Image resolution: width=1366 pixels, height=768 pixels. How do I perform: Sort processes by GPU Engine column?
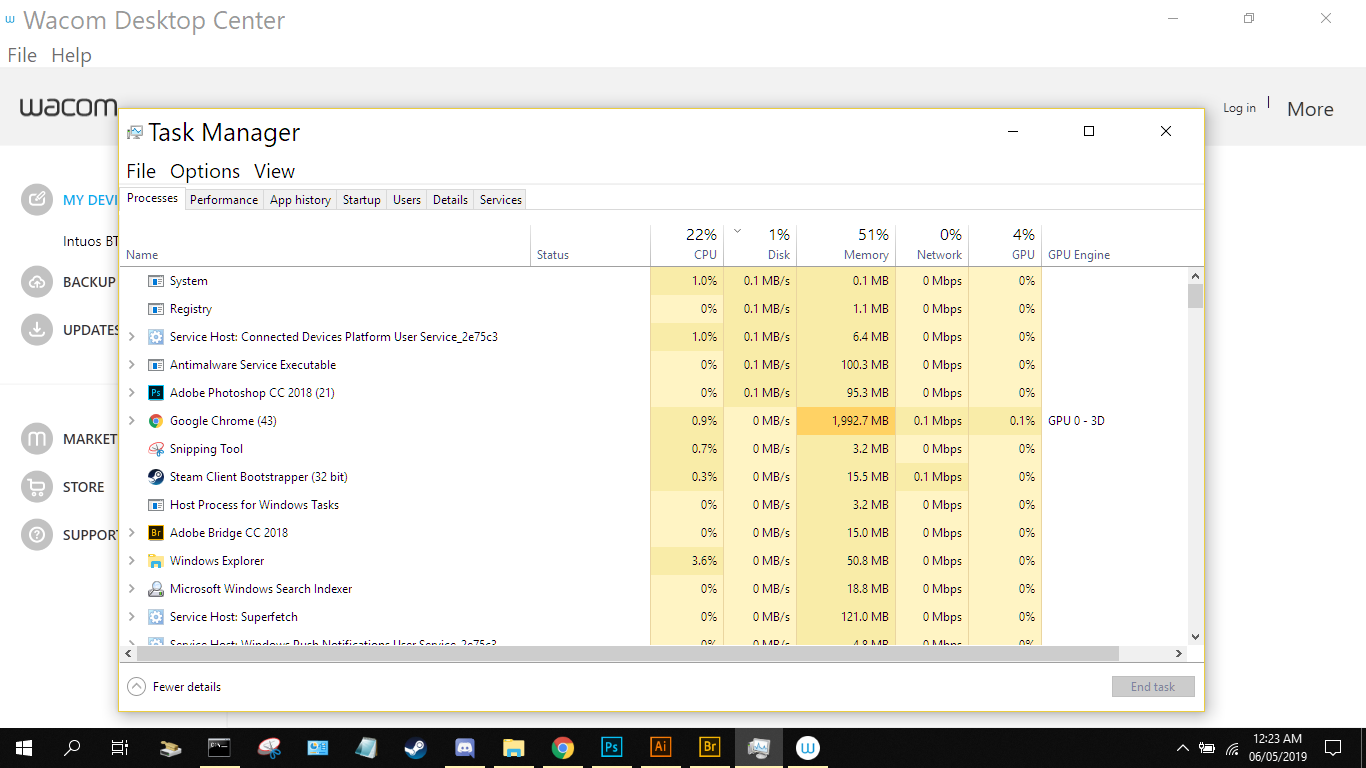(x=1112, y=245)
